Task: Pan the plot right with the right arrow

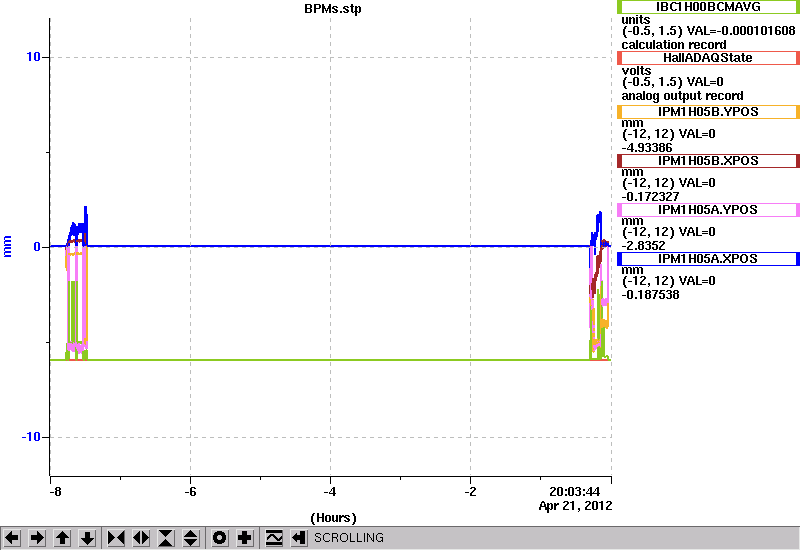Action: coord(37,538)
